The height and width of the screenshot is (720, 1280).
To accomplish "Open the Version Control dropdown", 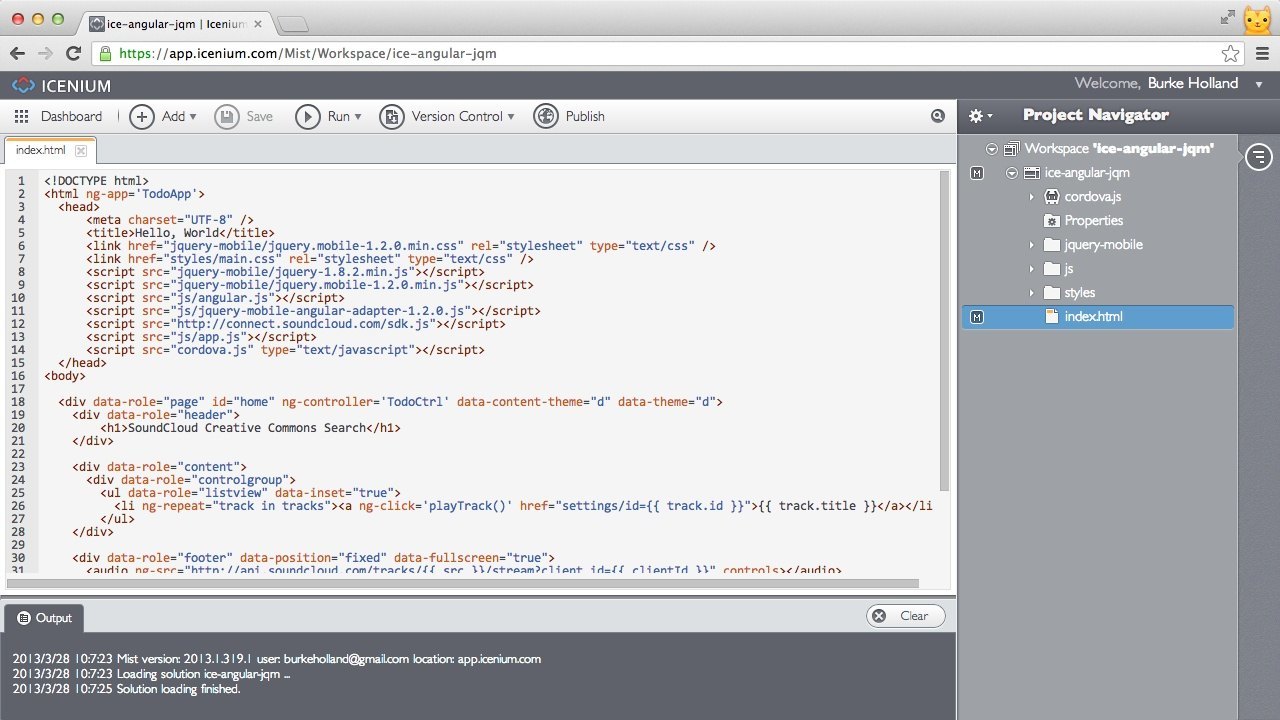I will pos(511,117).
